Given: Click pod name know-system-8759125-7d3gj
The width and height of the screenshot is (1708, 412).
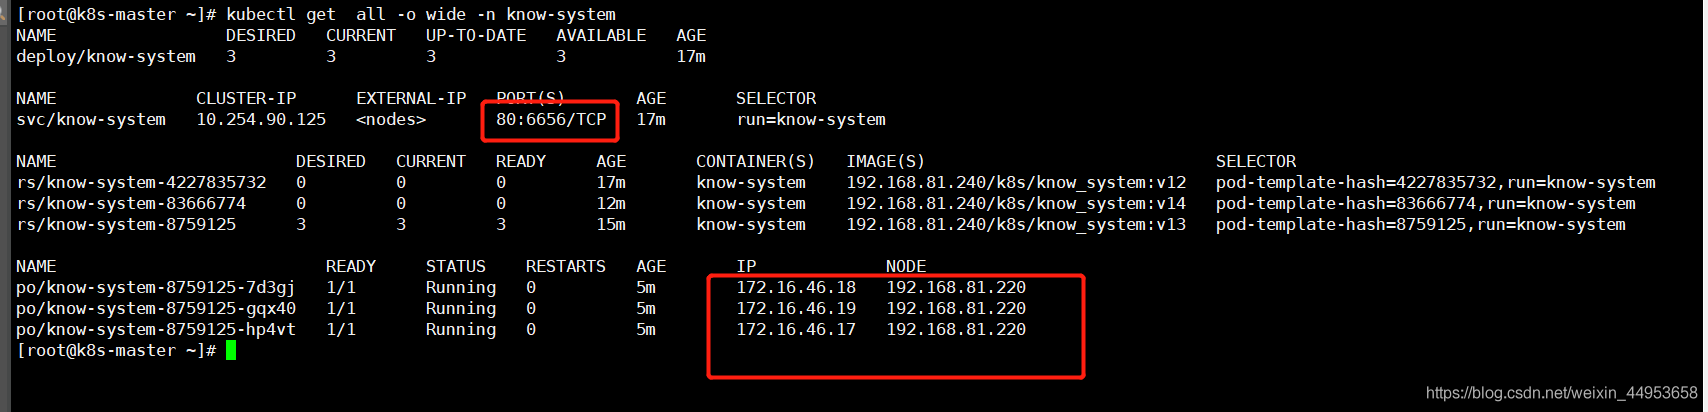Looking at the screenshot, I should 156,288.
